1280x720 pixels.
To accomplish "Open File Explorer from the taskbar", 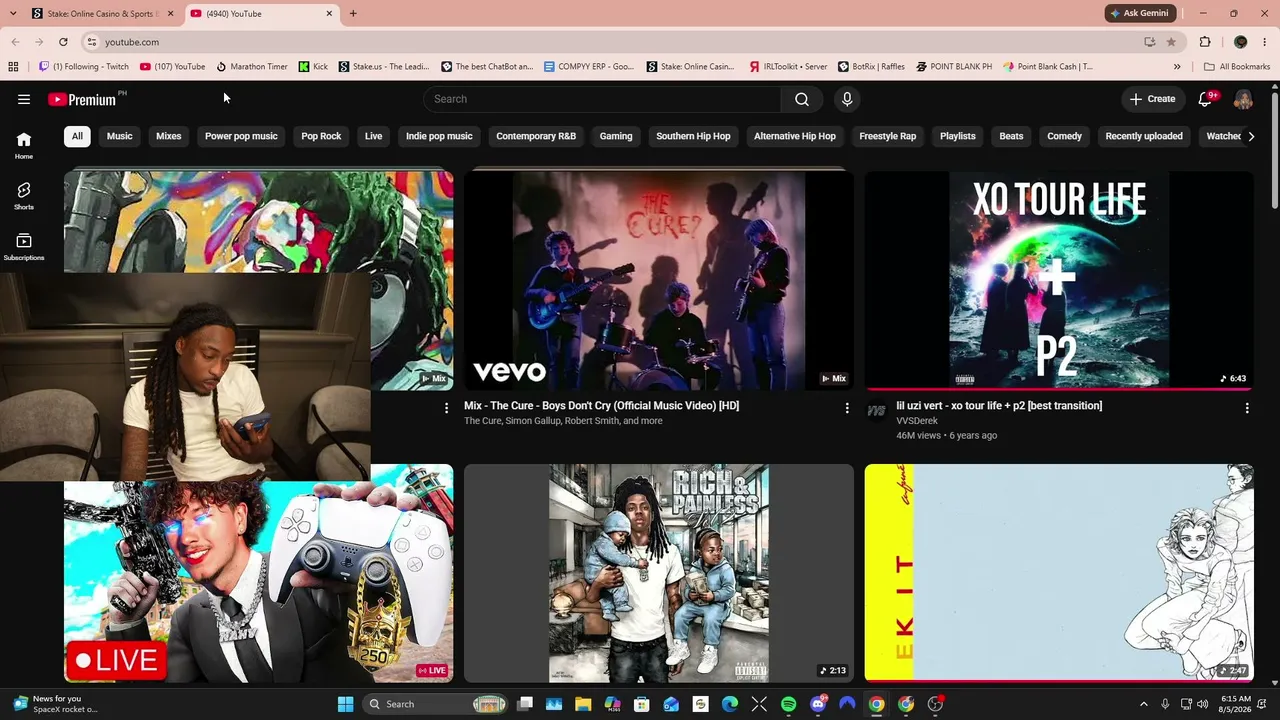I will point(583,704).
